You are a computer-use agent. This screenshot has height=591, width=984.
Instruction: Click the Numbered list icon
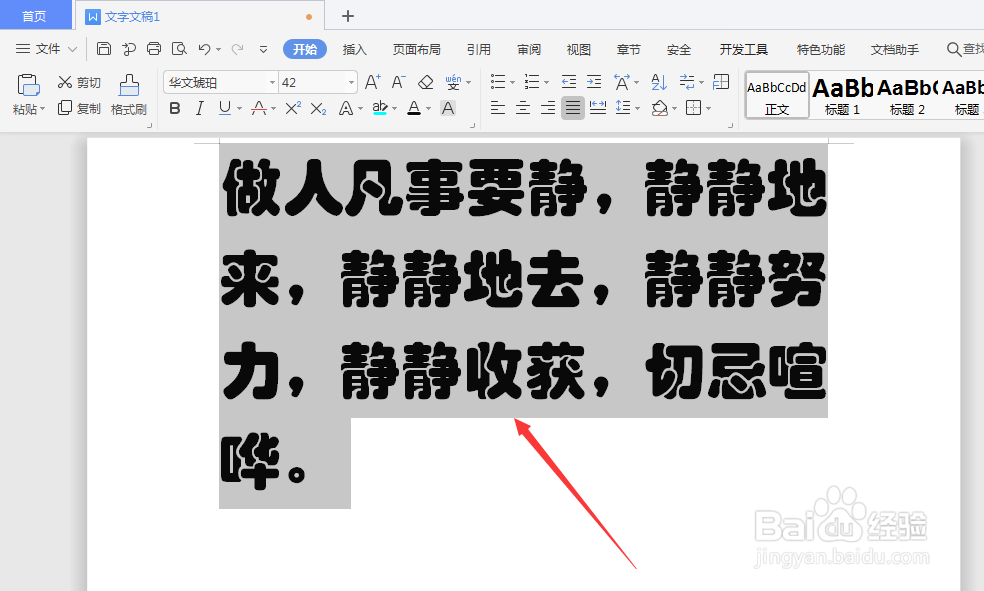point(532,82)
